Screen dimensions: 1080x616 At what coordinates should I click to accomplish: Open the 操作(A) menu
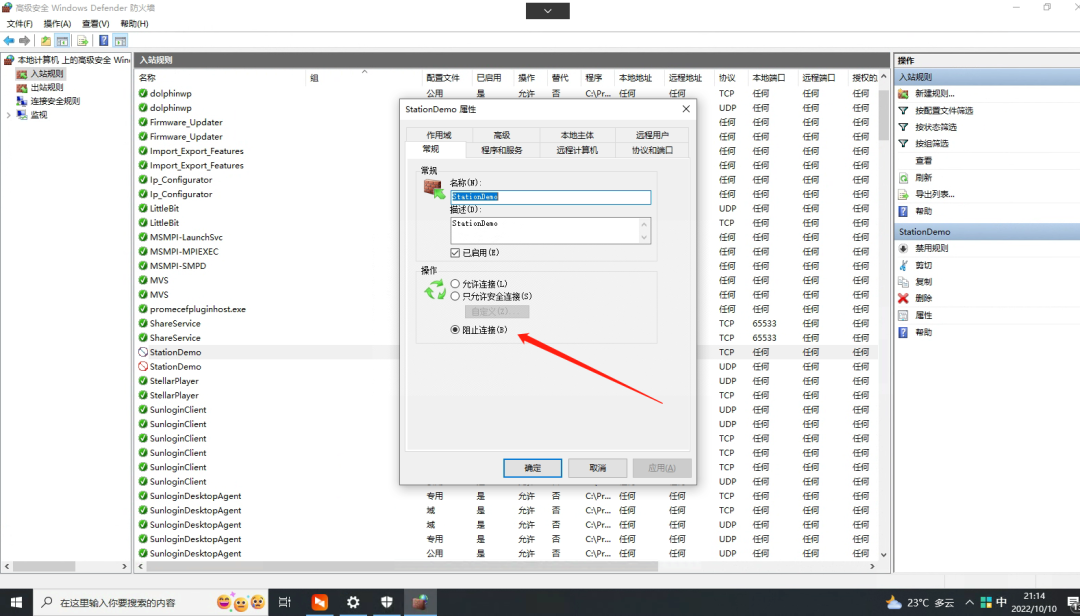click(x=57, y=23)
